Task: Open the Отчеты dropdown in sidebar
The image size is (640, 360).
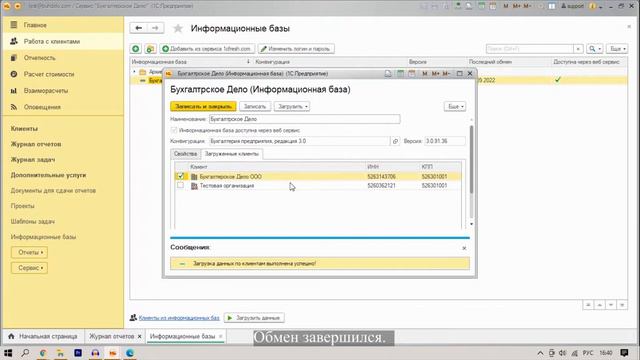Action: click(29, 252)
